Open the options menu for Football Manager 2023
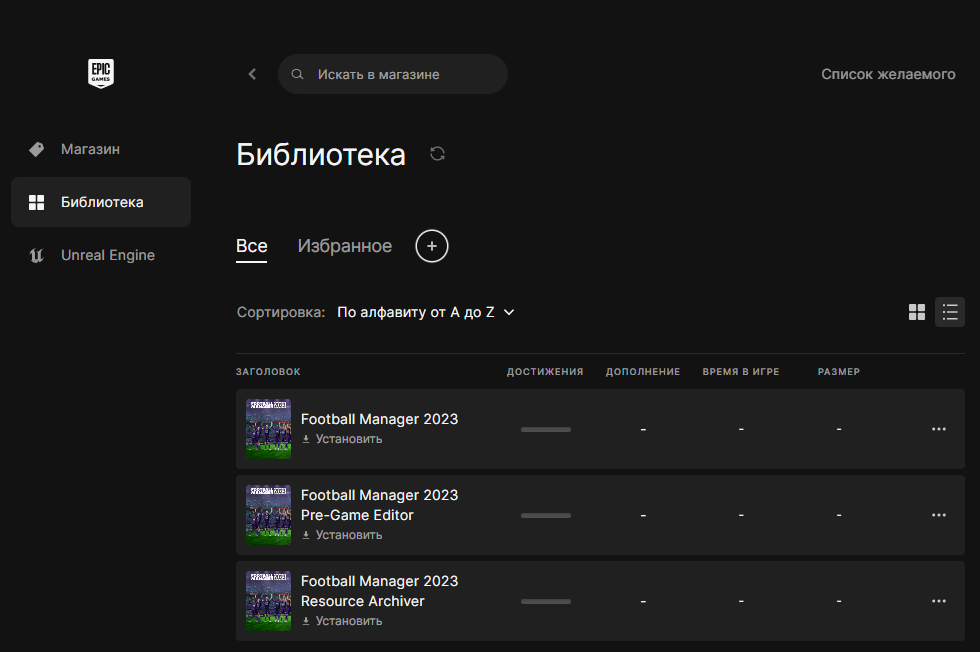The width and height of the screenshot is (980, 652). tap(939, 429)
